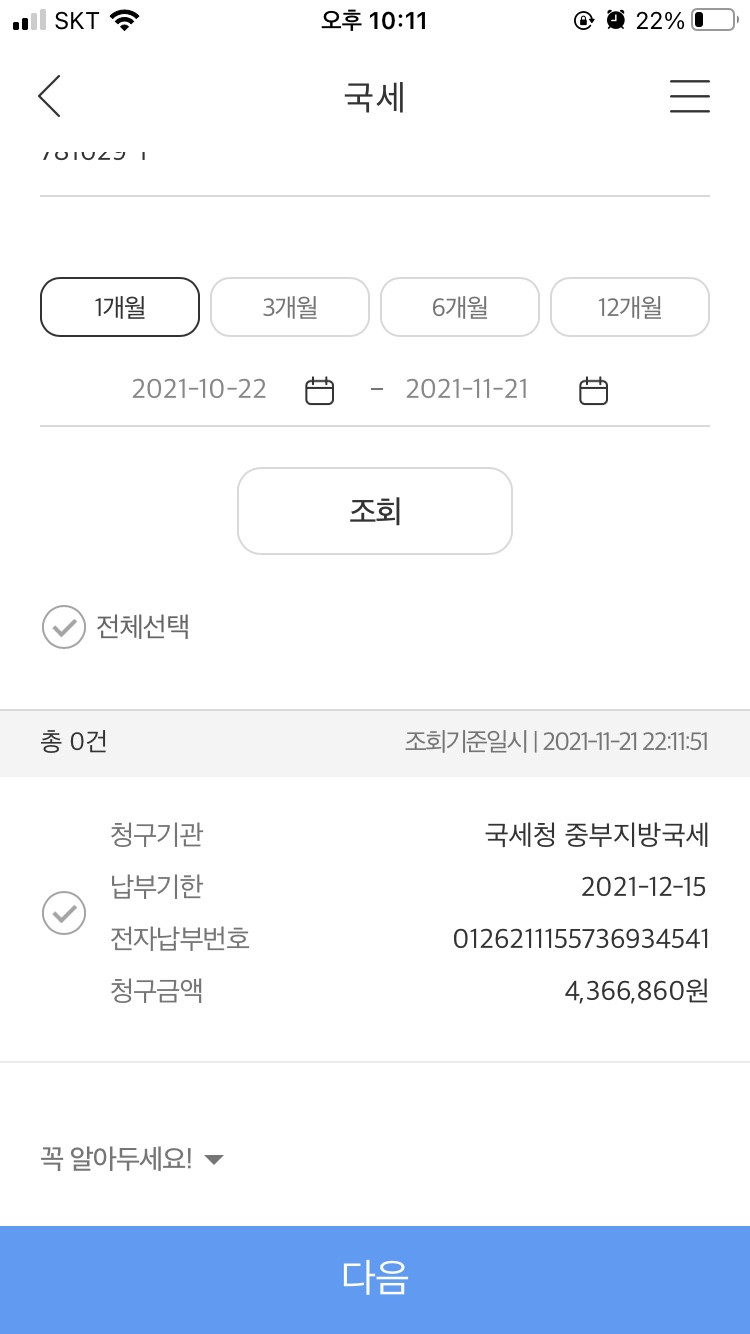Tap the rotation lock status icon
750x1334 pixels.
[x=584, y=20]
